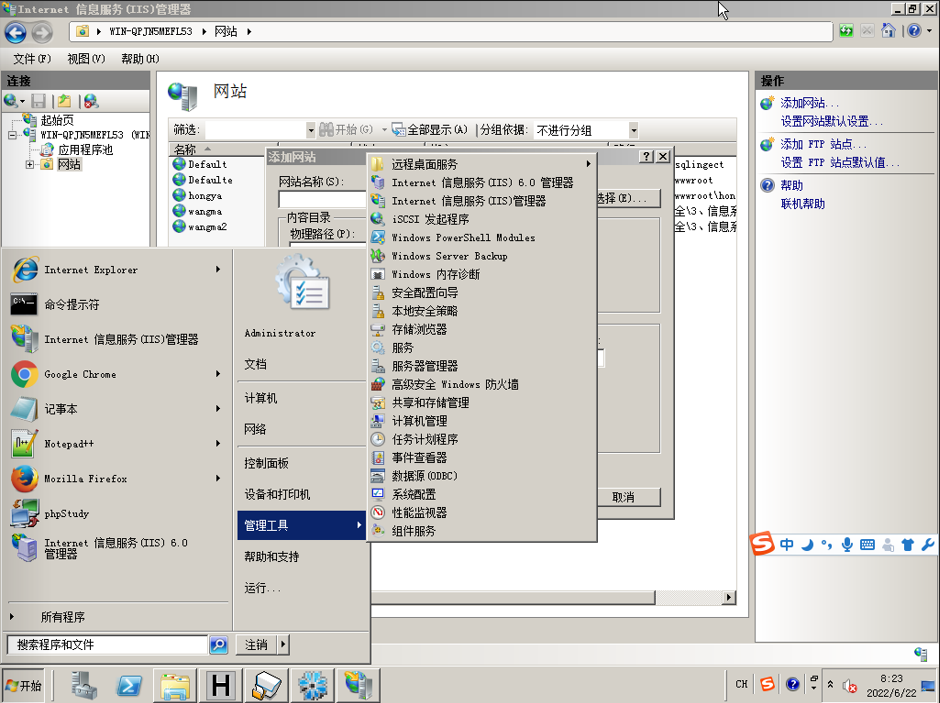Toggle the Sogou 中 Chinese/English mode
Image resolution: width=940 pixels, height=703 pixels.
[787, 544]
